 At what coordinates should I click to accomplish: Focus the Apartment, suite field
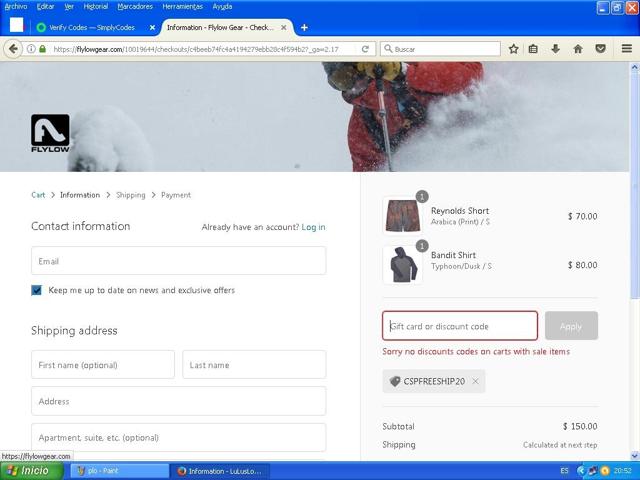178,438
